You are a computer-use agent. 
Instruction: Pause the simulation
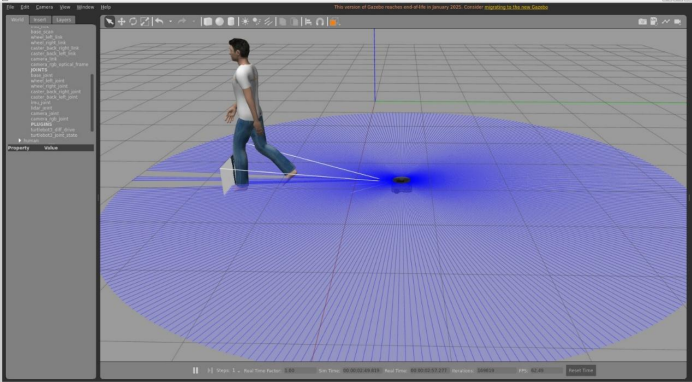[x=196, y=371]
